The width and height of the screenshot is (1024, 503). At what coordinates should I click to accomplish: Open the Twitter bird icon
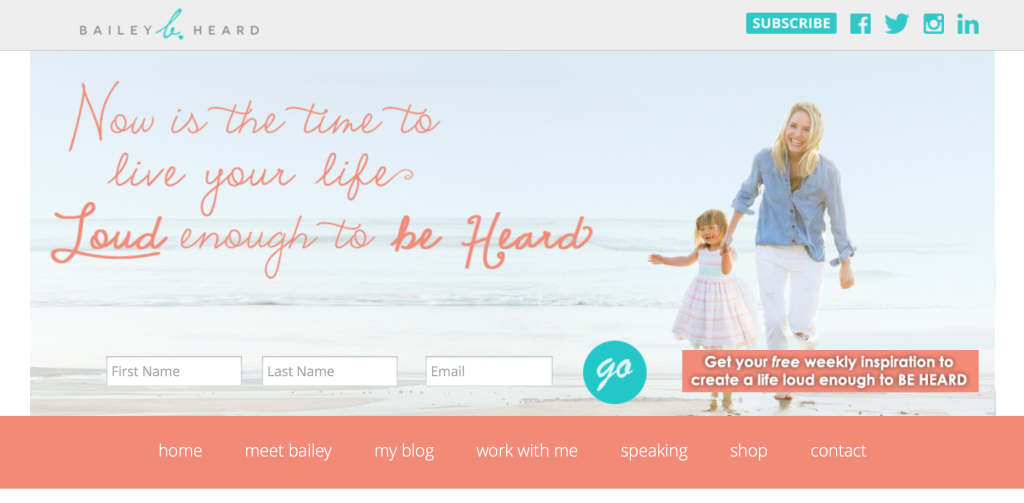click(x=897, y=24)
